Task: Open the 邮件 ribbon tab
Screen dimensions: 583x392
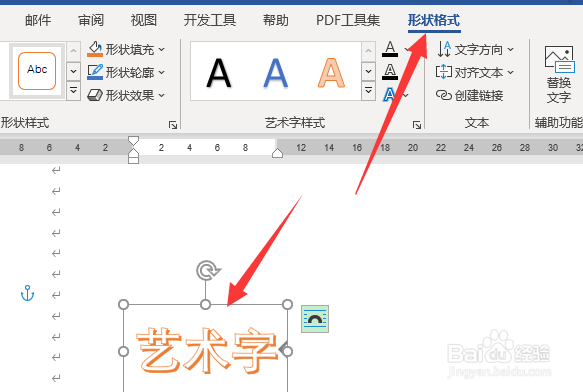Action: [x=38, y=20]
